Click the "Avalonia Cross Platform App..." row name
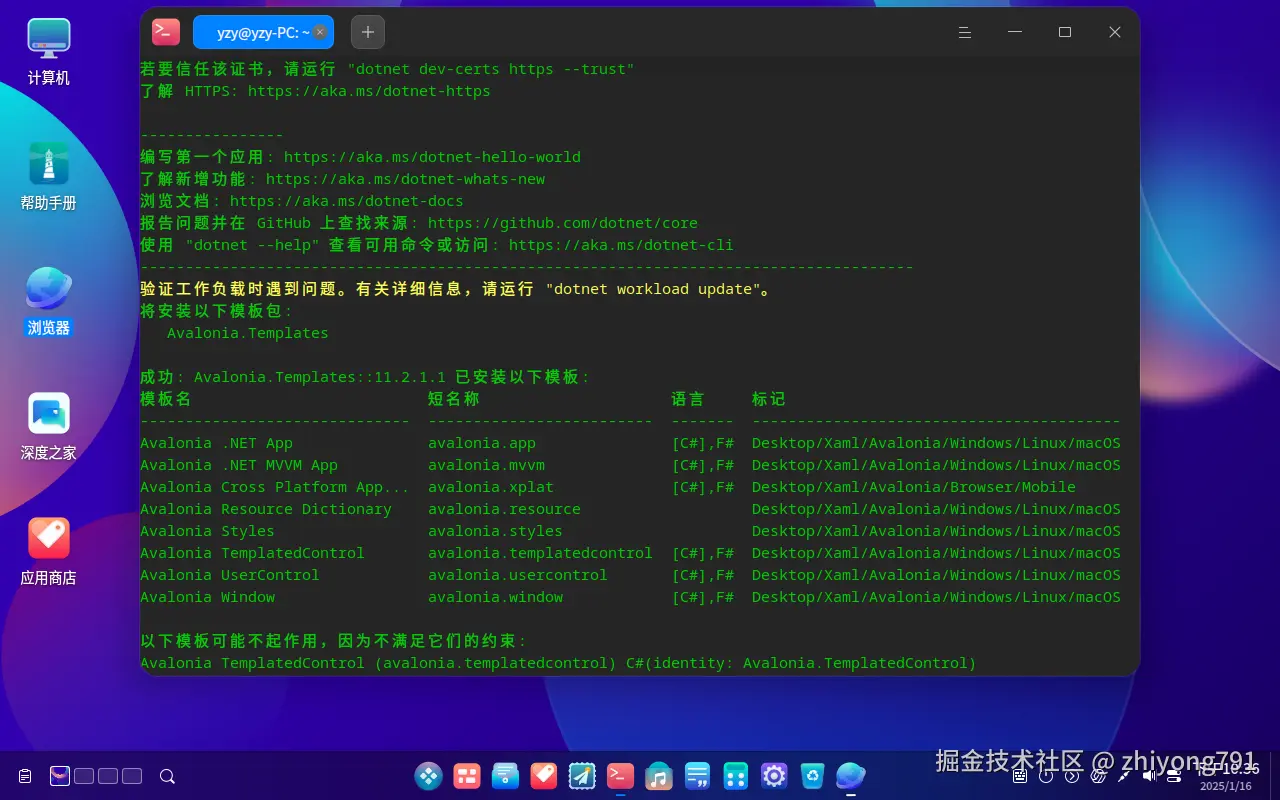 point(274,487)
